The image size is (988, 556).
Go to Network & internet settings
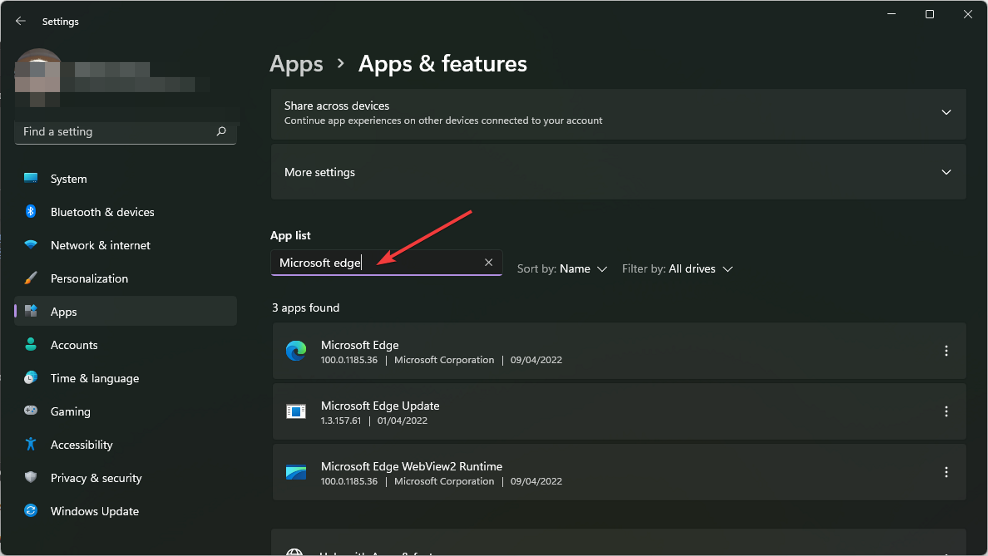(125, 245)
